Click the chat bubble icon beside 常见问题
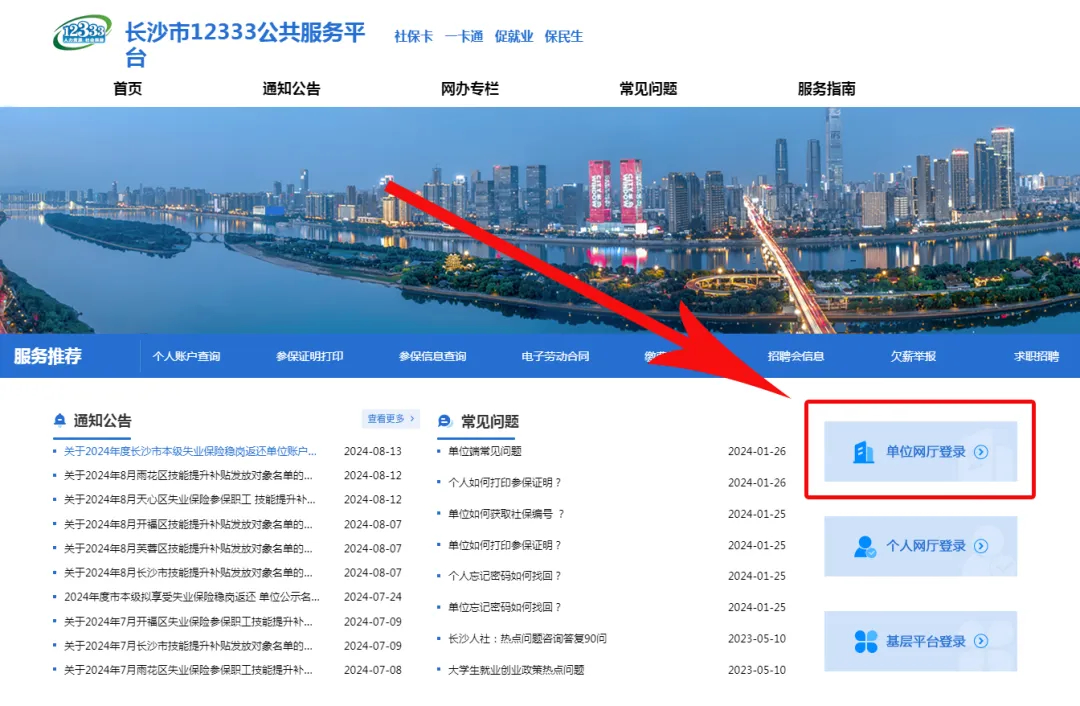1080x706 pixels. (445, 421)
